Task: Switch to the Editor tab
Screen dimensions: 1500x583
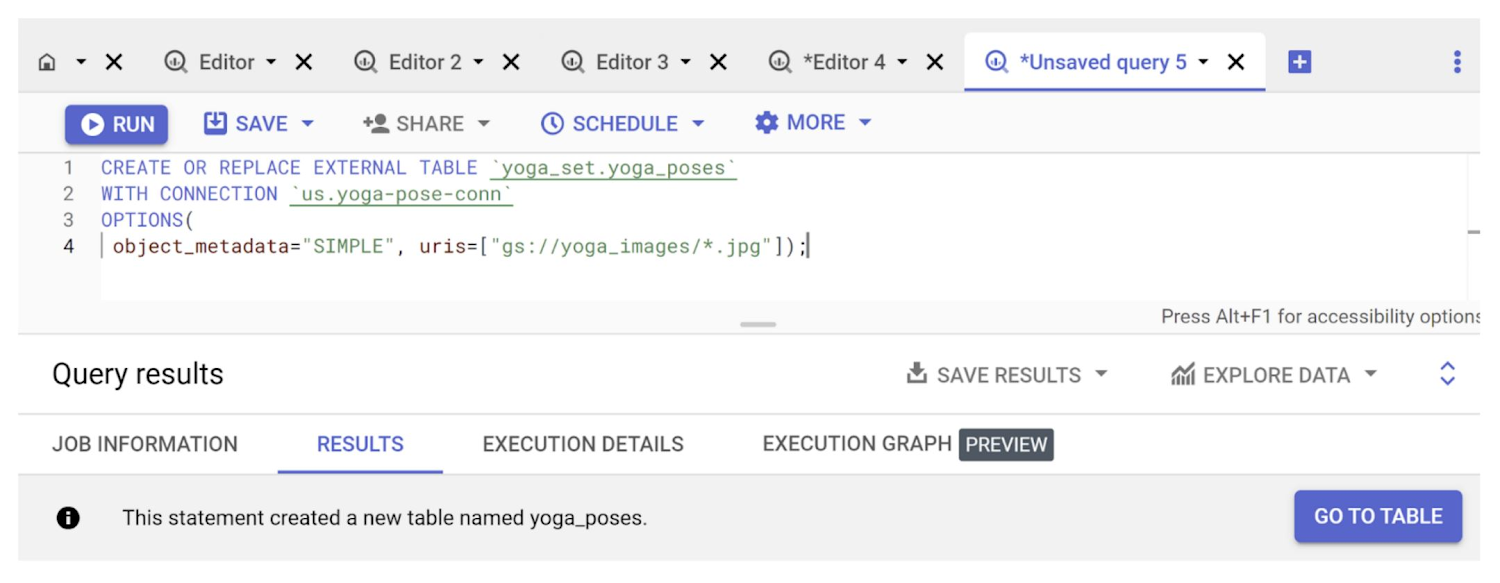Action: click(x=227, y=62)
